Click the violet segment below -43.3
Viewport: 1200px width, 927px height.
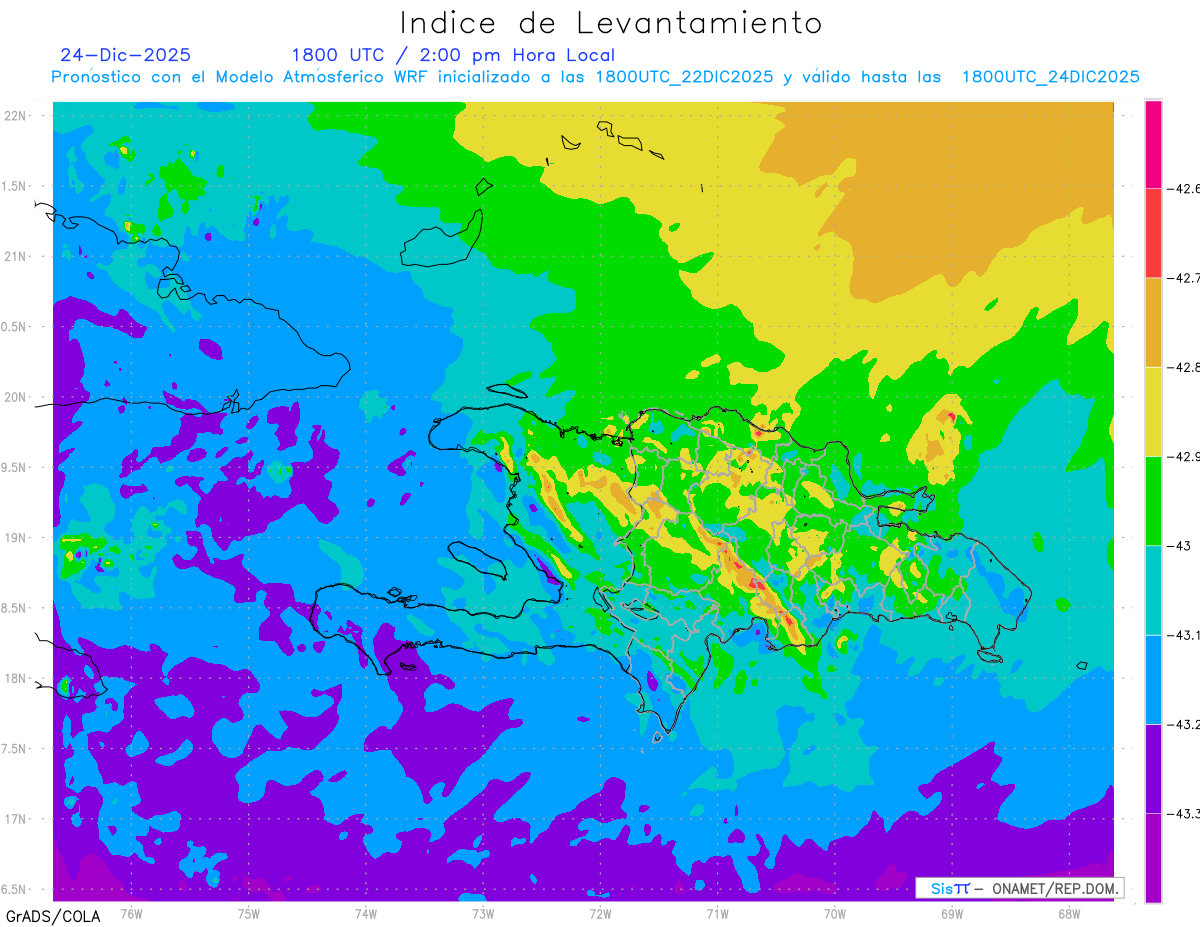[1153, 857]
